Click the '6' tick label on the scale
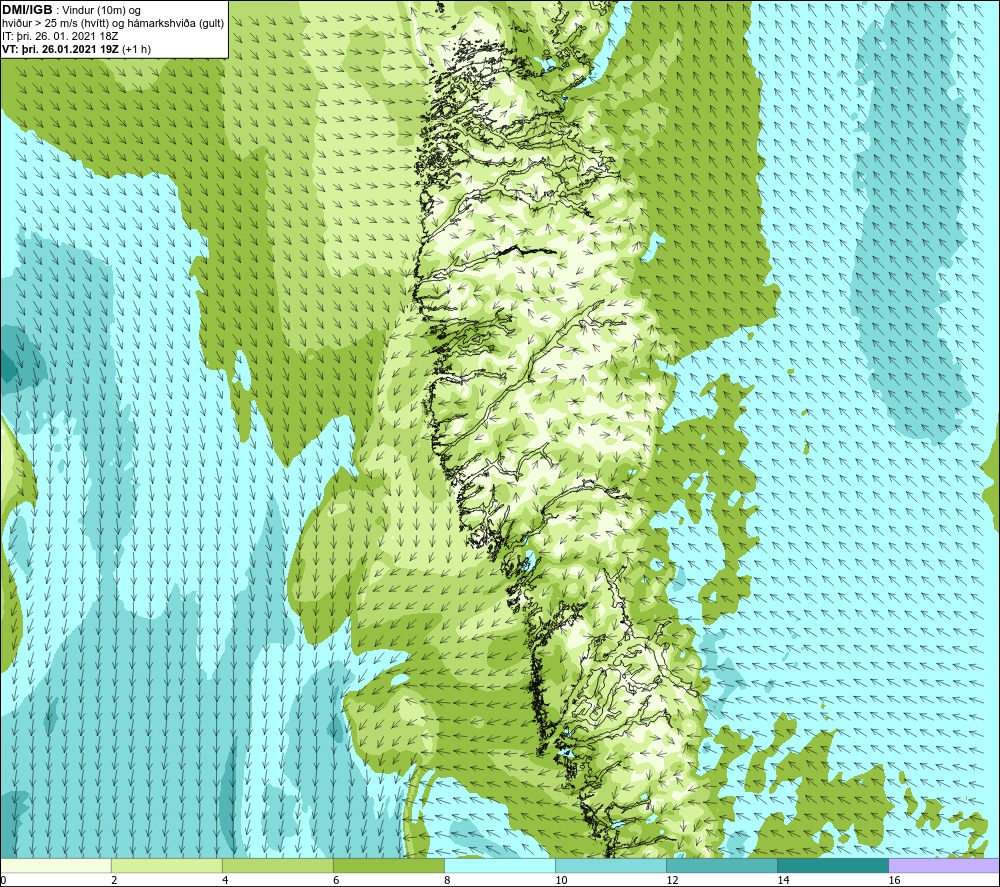The image size is (1000, 887). tap(336, 881)
